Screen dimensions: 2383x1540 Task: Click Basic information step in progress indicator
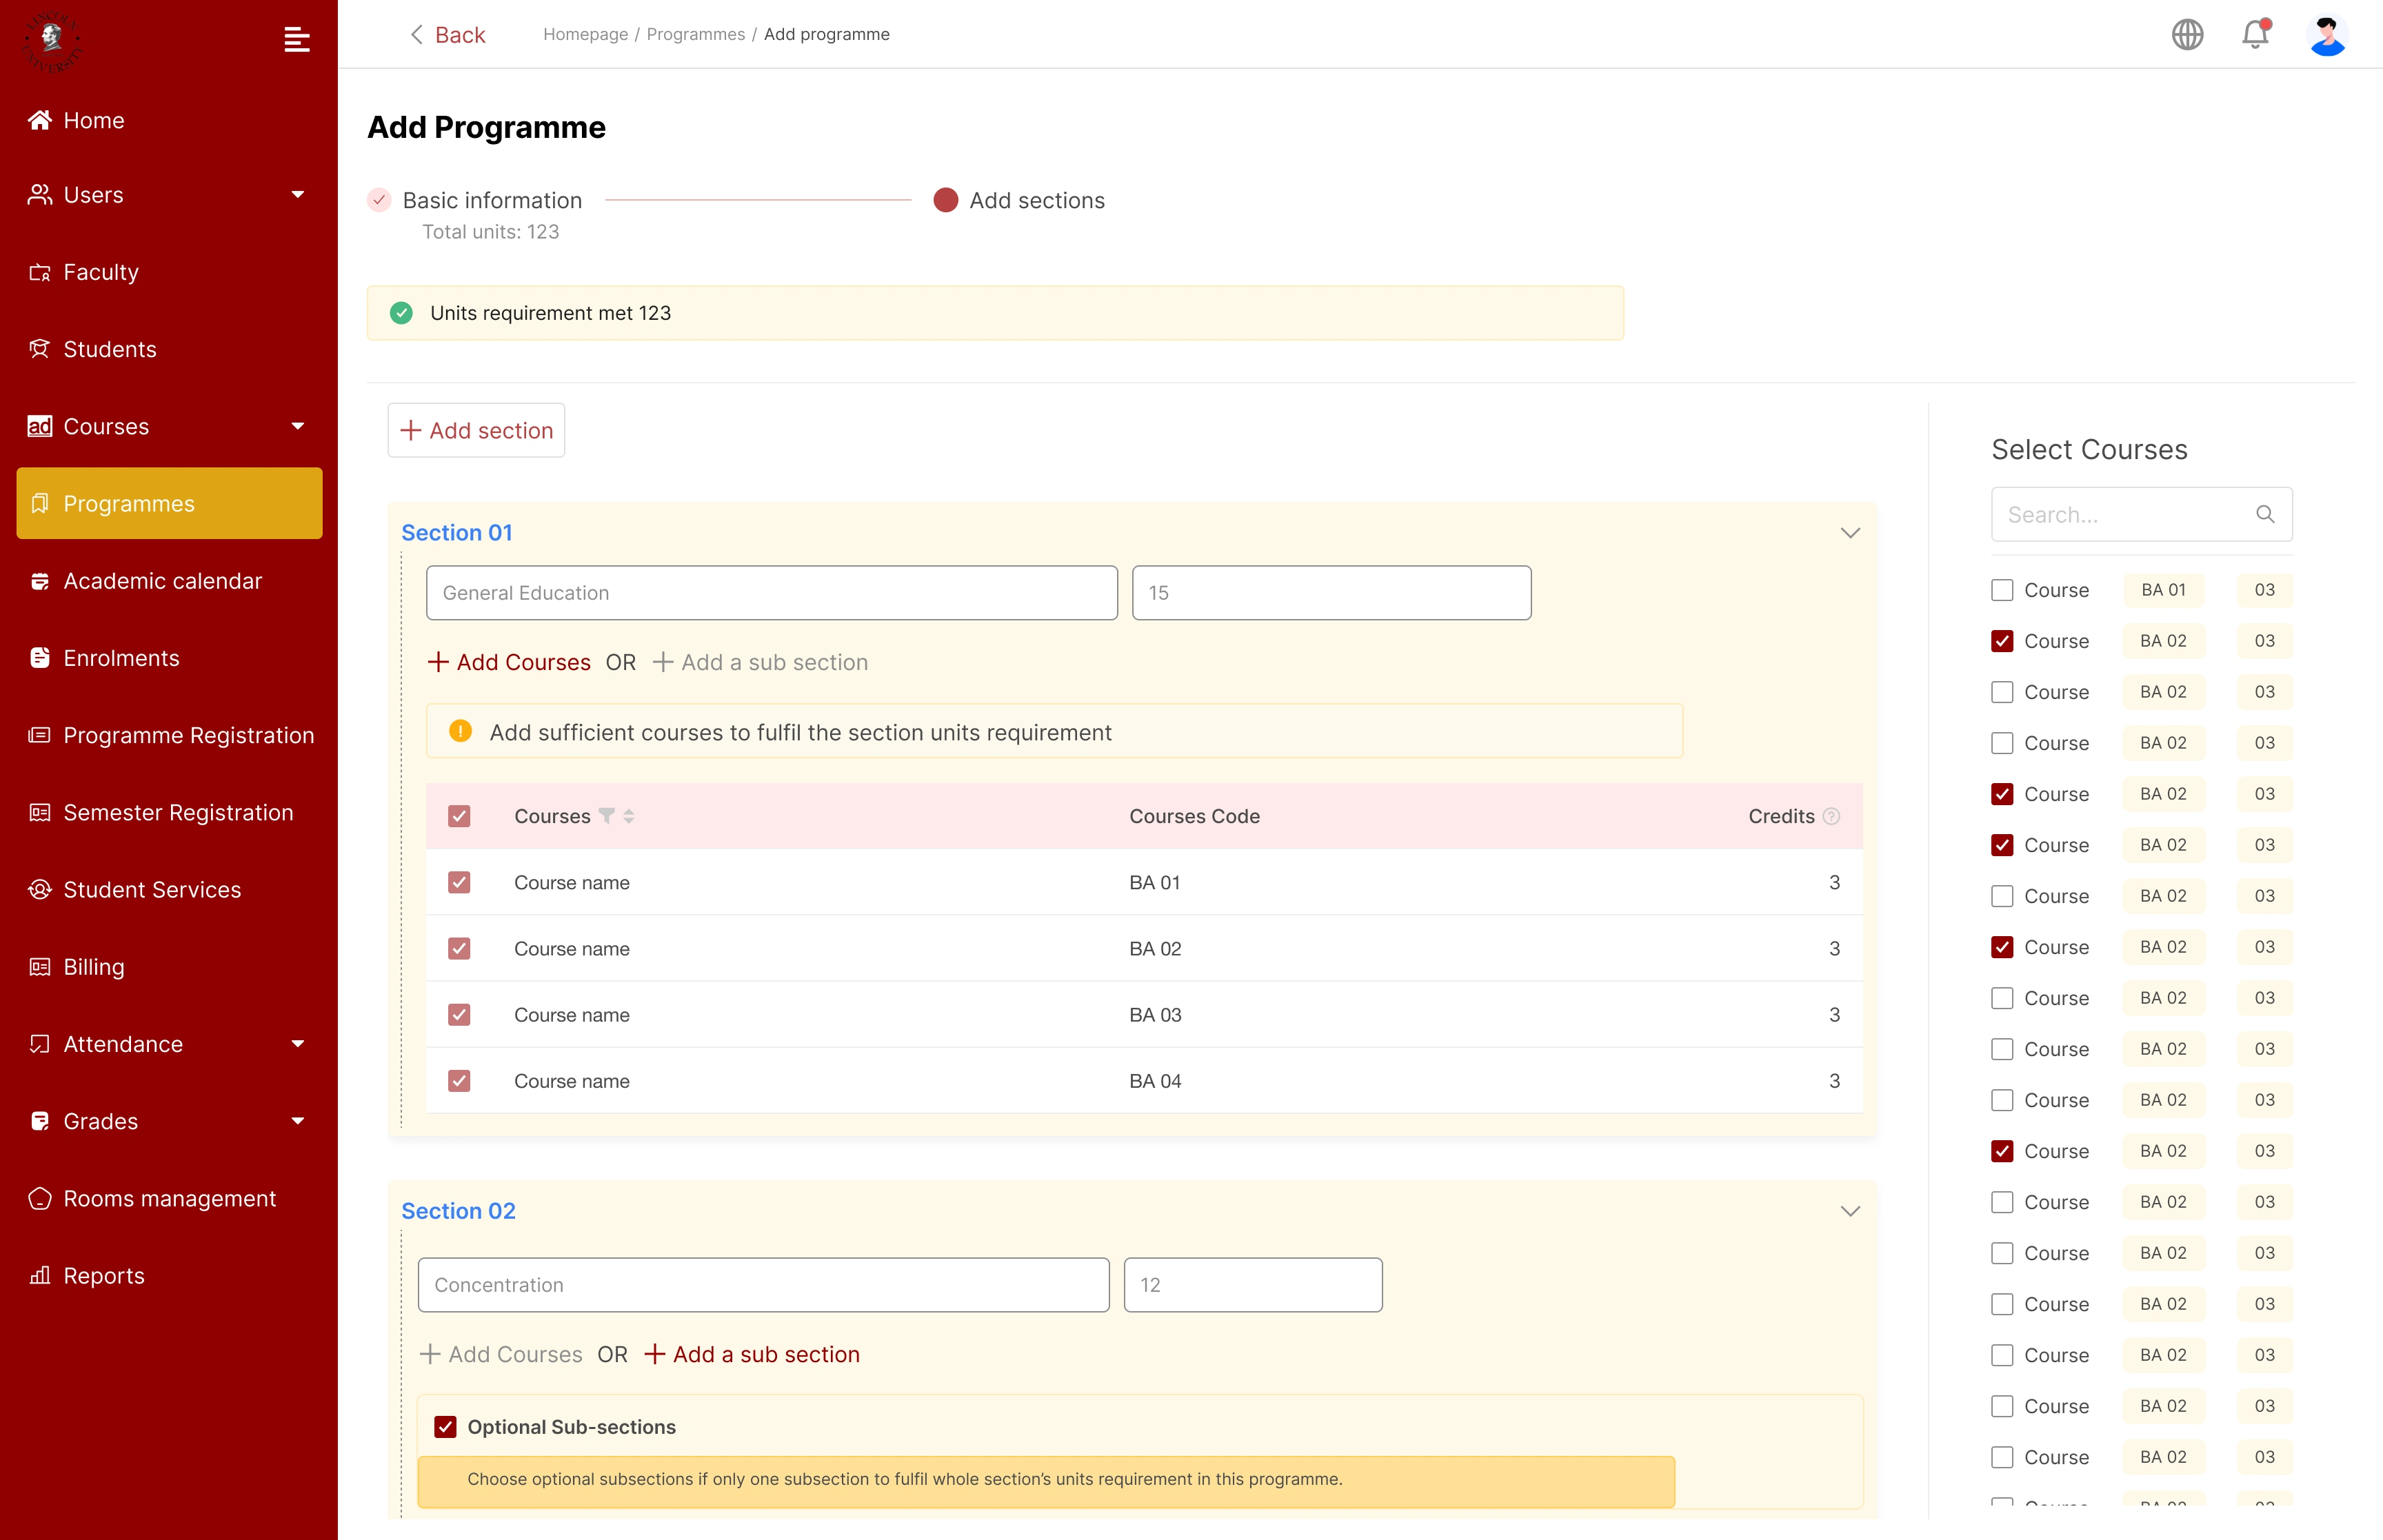coord(491,200)
